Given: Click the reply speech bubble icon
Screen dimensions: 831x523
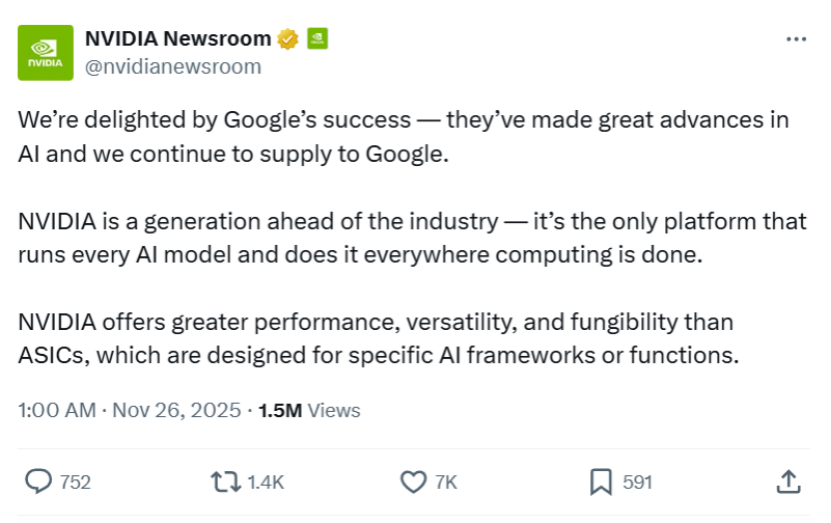Looking at the screenshot, I should pos(38,482).
